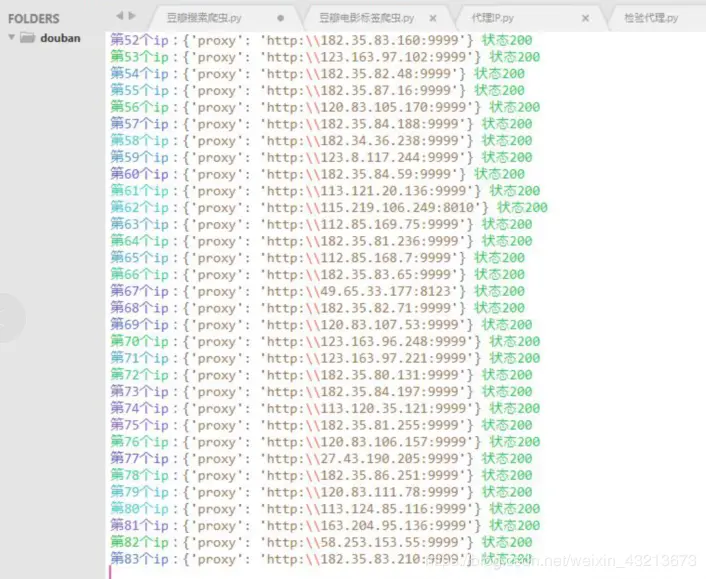Click IP 27.43.190.205:9999 text
Image resolution: width=706 pixels, height=579 pixels.
click(389, 458)
